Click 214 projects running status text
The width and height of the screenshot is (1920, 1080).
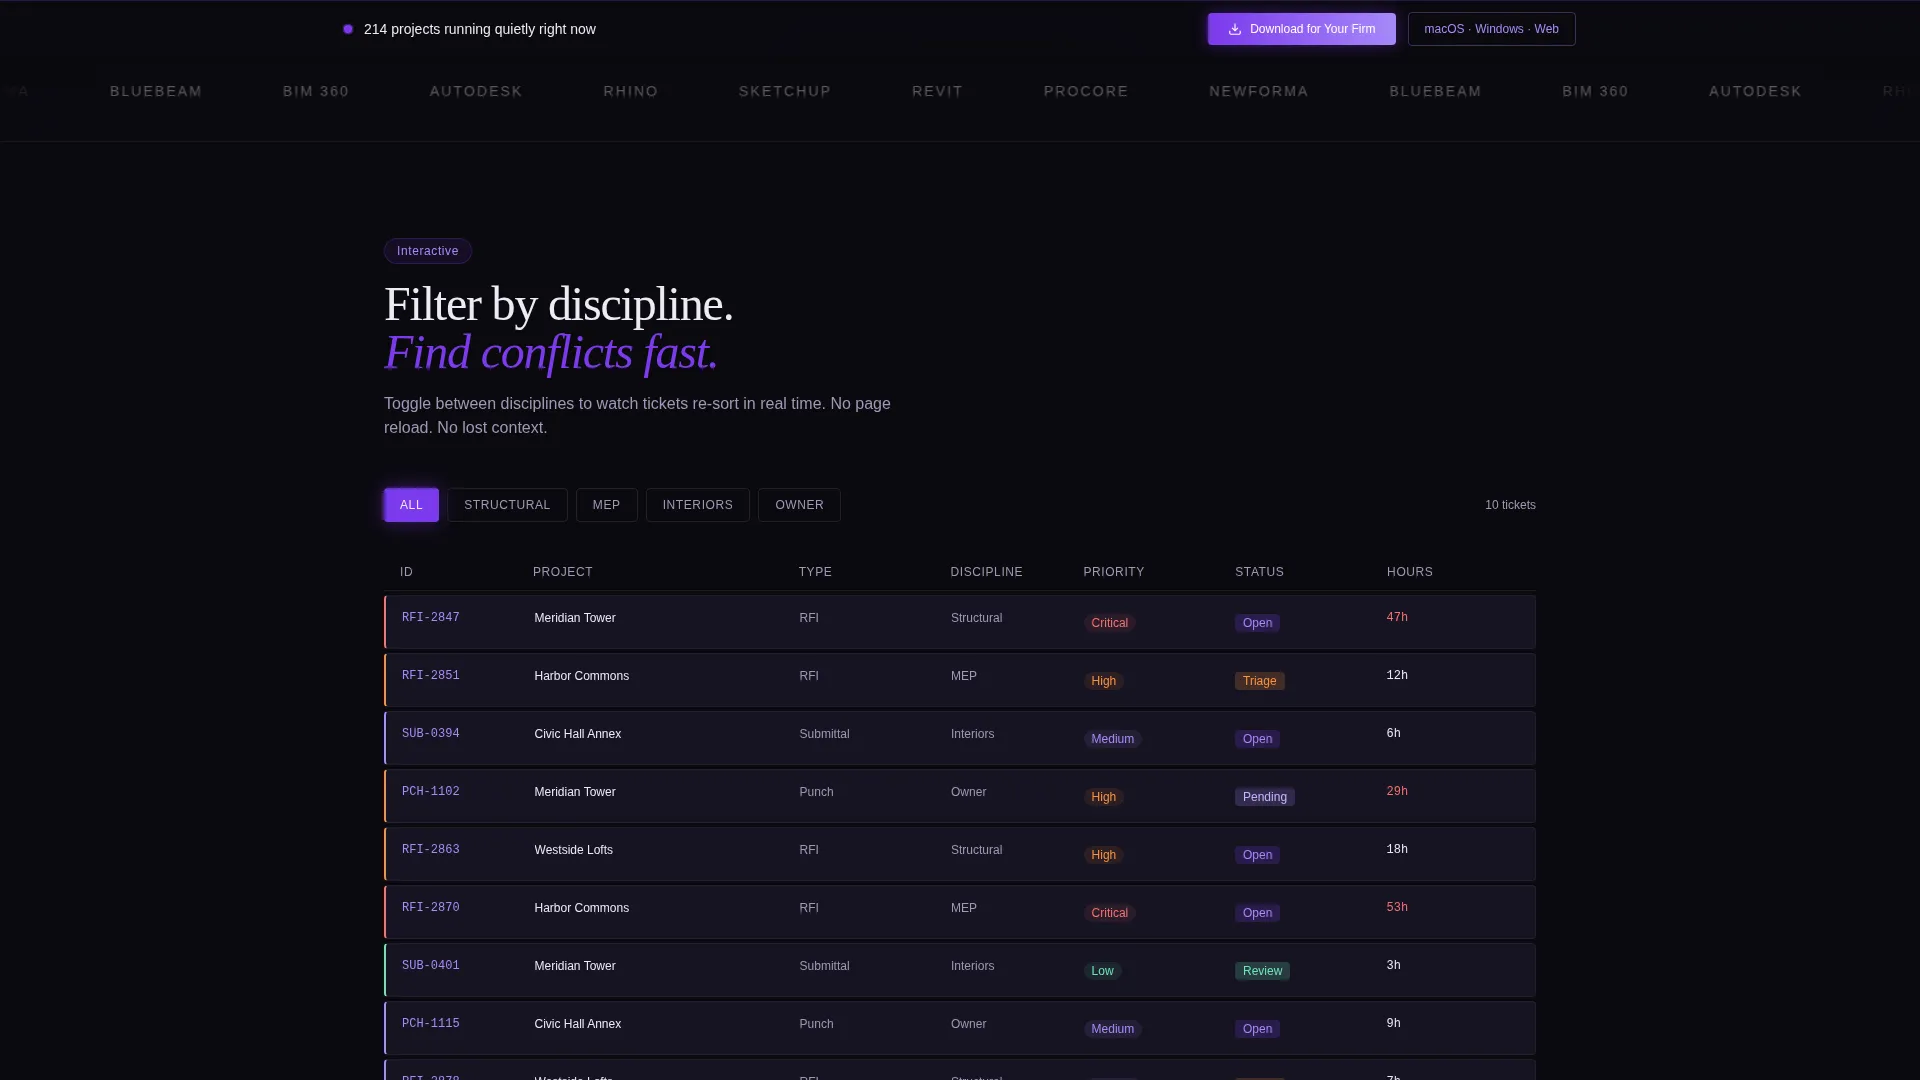coord(480,29)
